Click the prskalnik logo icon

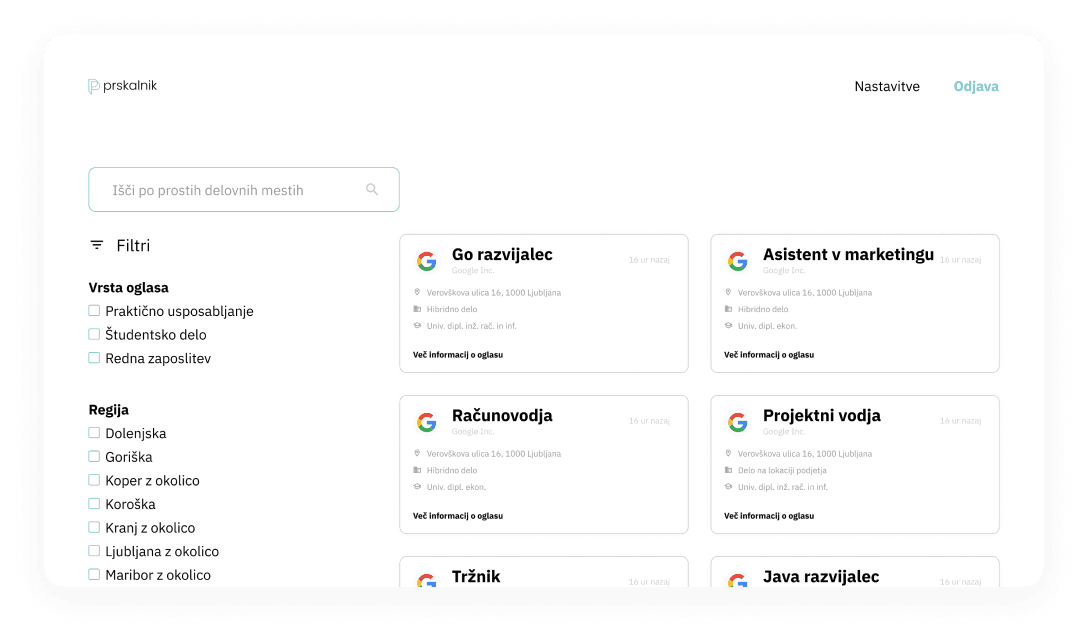(93, 85)
